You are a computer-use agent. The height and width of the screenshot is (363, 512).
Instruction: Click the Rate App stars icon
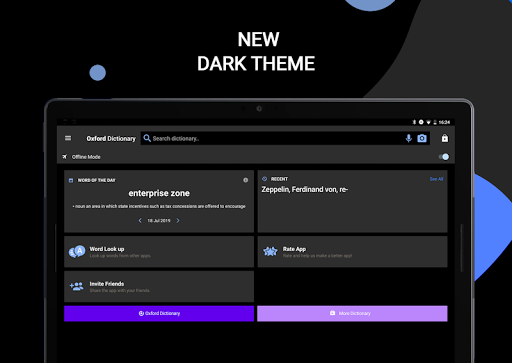click(x=270, y=252)
